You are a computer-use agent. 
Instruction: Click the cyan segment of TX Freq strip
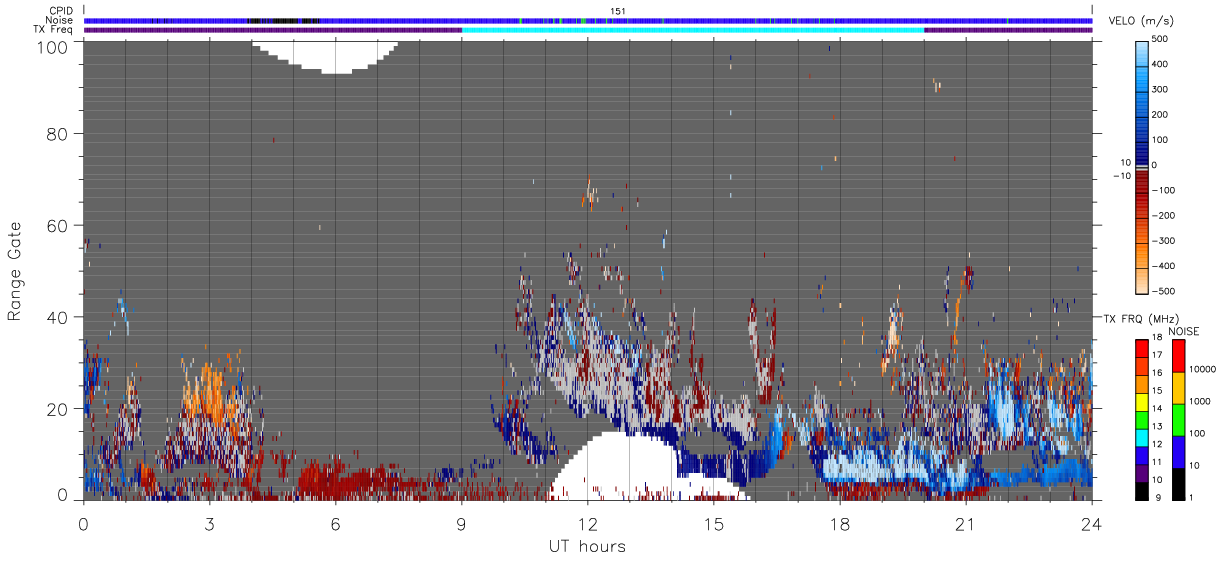click(693, 30)
